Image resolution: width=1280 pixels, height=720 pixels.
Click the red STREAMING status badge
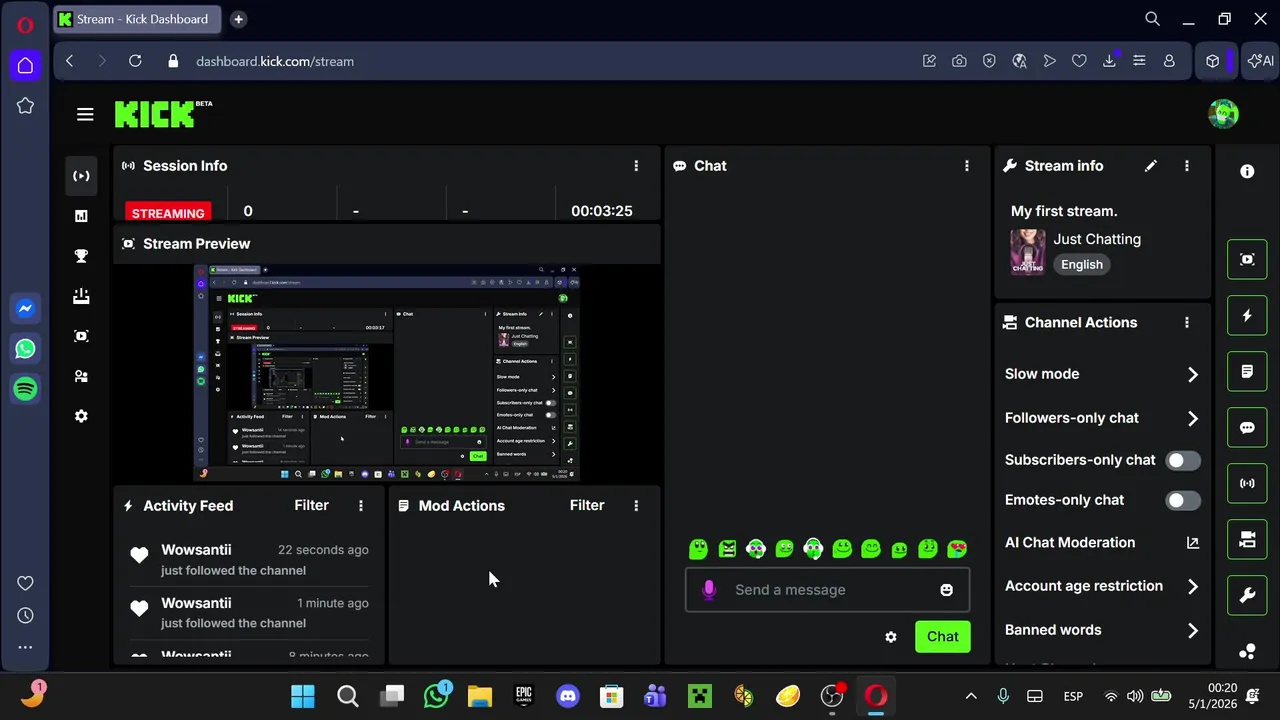coord(168,213)
